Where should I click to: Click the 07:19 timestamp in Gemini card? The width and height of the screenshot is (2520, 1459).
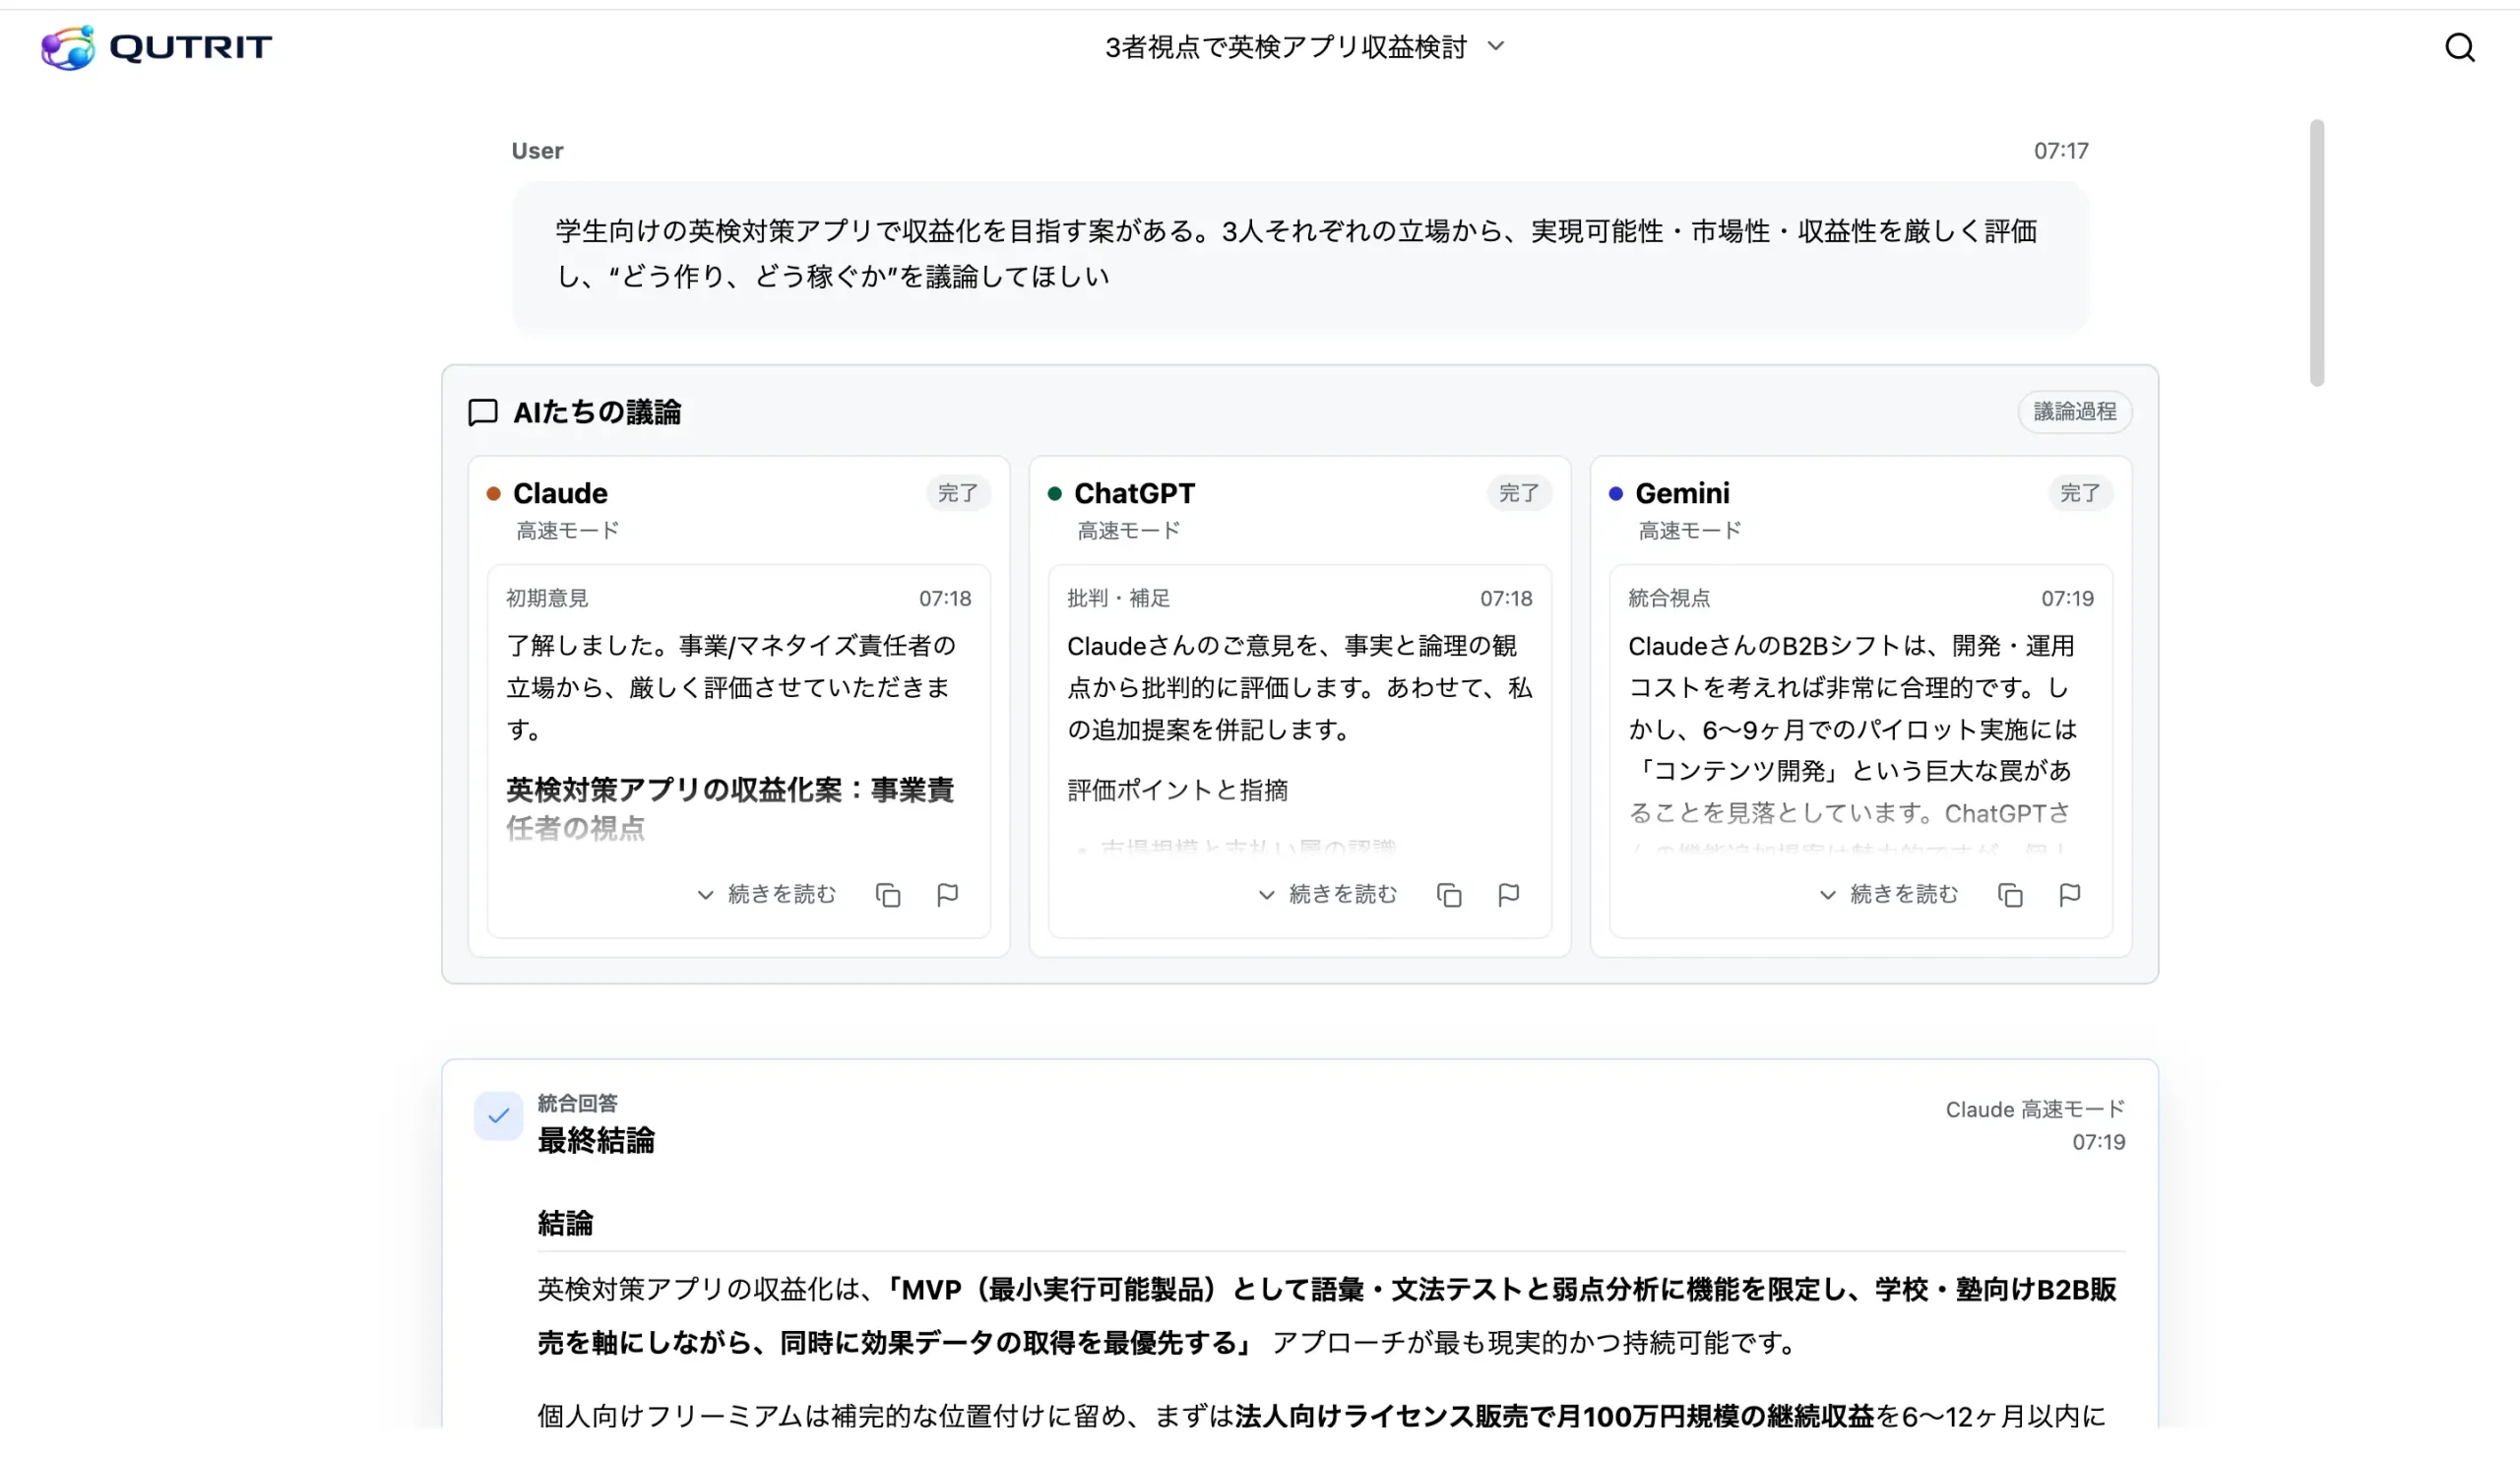tap(2066, 598)
